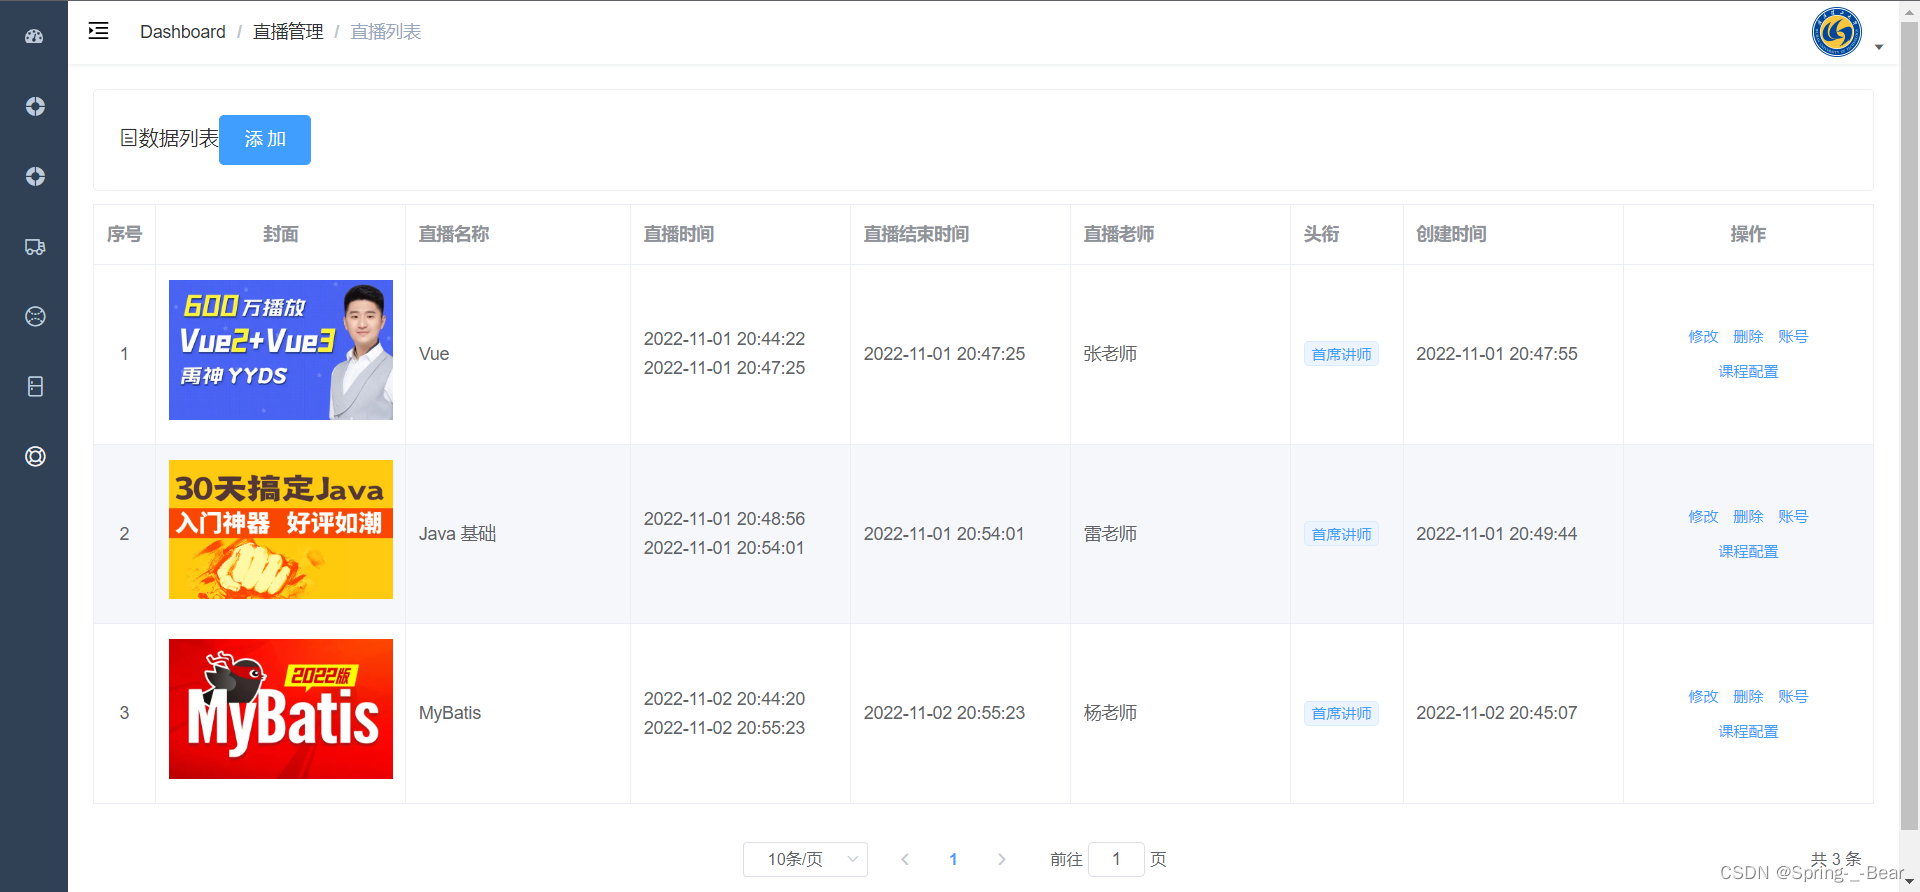
Task: Click the 首席讲师 tag for 雷老师
Action: click(x=1341, y=534)
